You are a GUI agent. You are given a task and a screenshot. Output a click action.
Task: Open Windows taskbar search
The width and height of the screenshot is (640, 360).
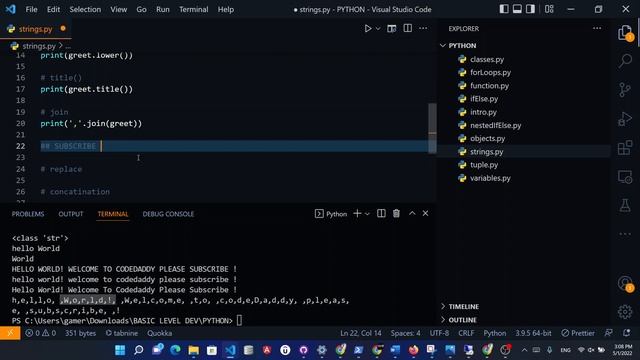[139, 350]
